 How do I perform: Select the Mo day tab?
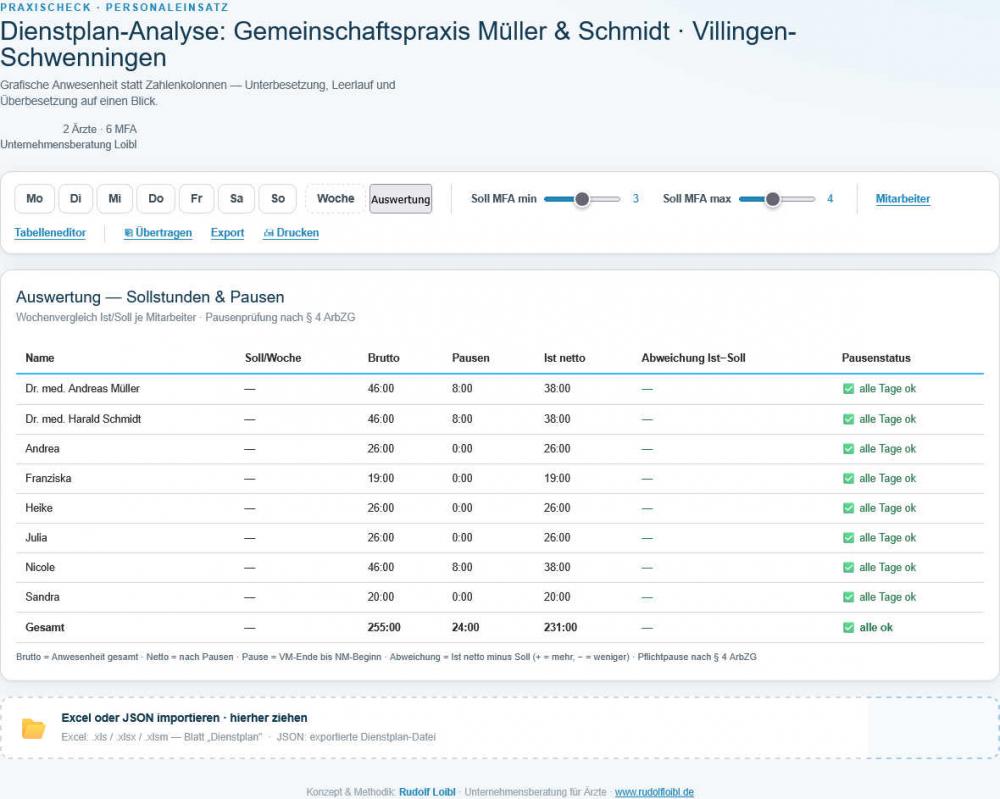tap(34, 198)
